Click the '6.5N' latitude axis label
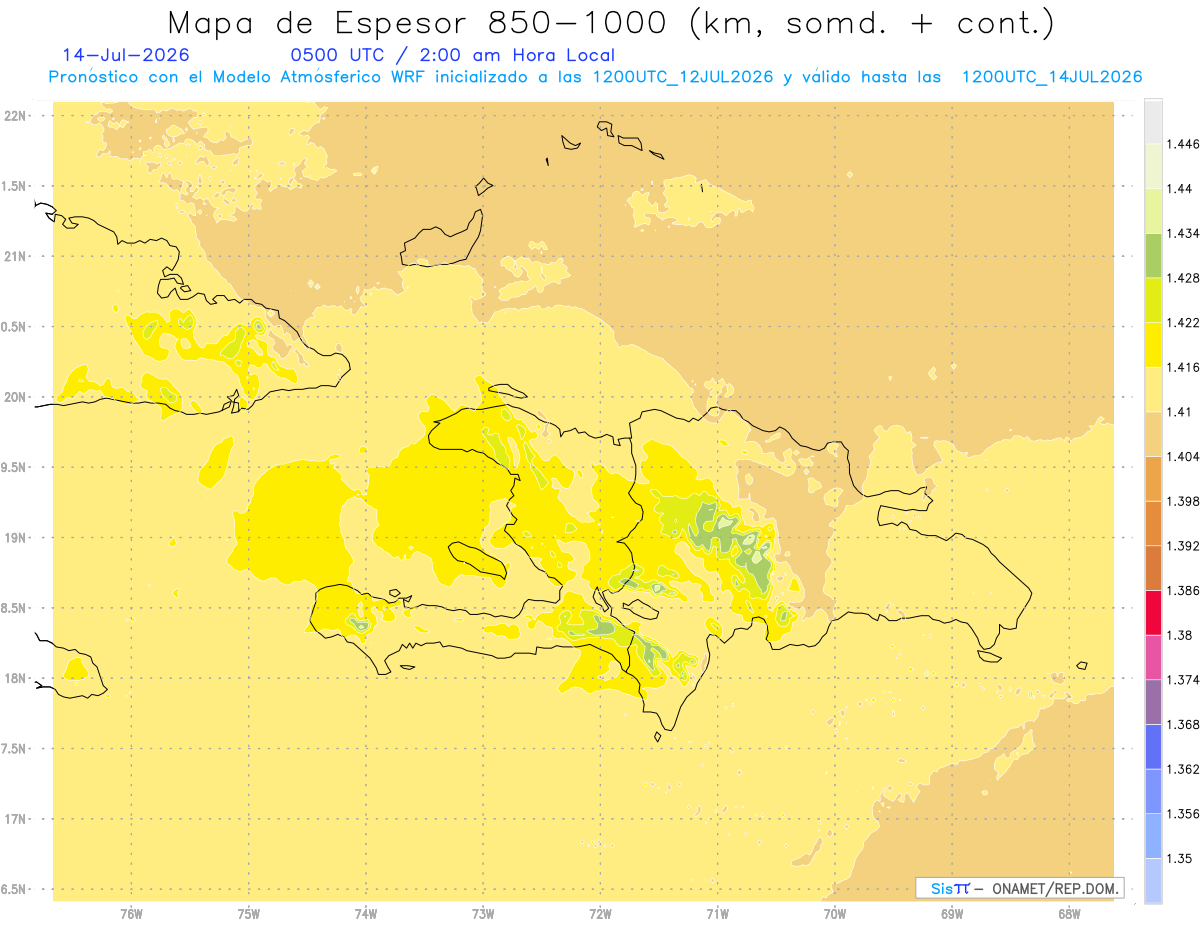This screenshot has width=1200, height=927. coord(15,889)
